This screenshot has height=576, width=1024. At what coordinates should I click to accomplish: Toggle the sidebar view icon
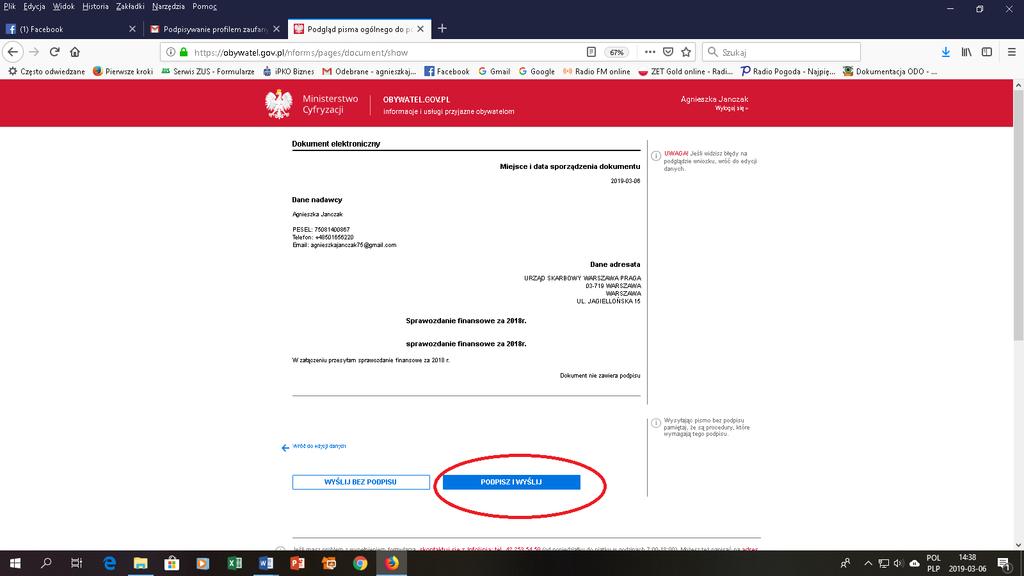click(987, 52)
